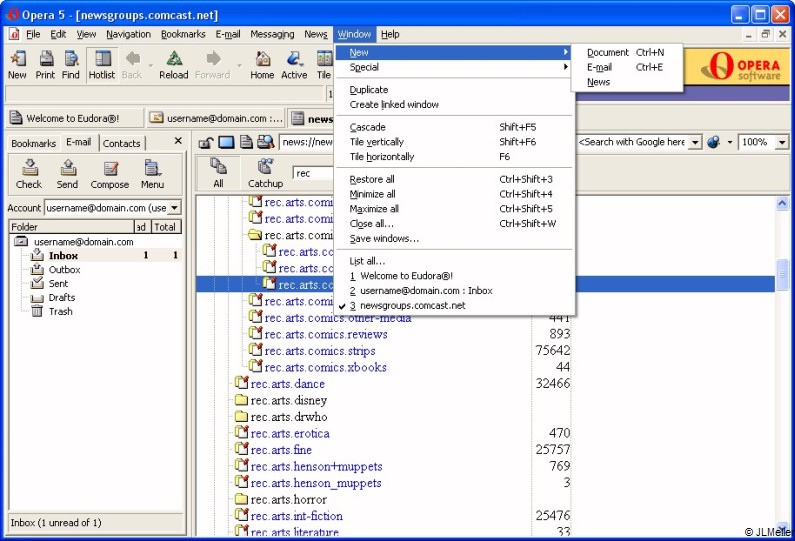Click the Total column header
Screen dimensions: 795x541
[x=165, y=227]
